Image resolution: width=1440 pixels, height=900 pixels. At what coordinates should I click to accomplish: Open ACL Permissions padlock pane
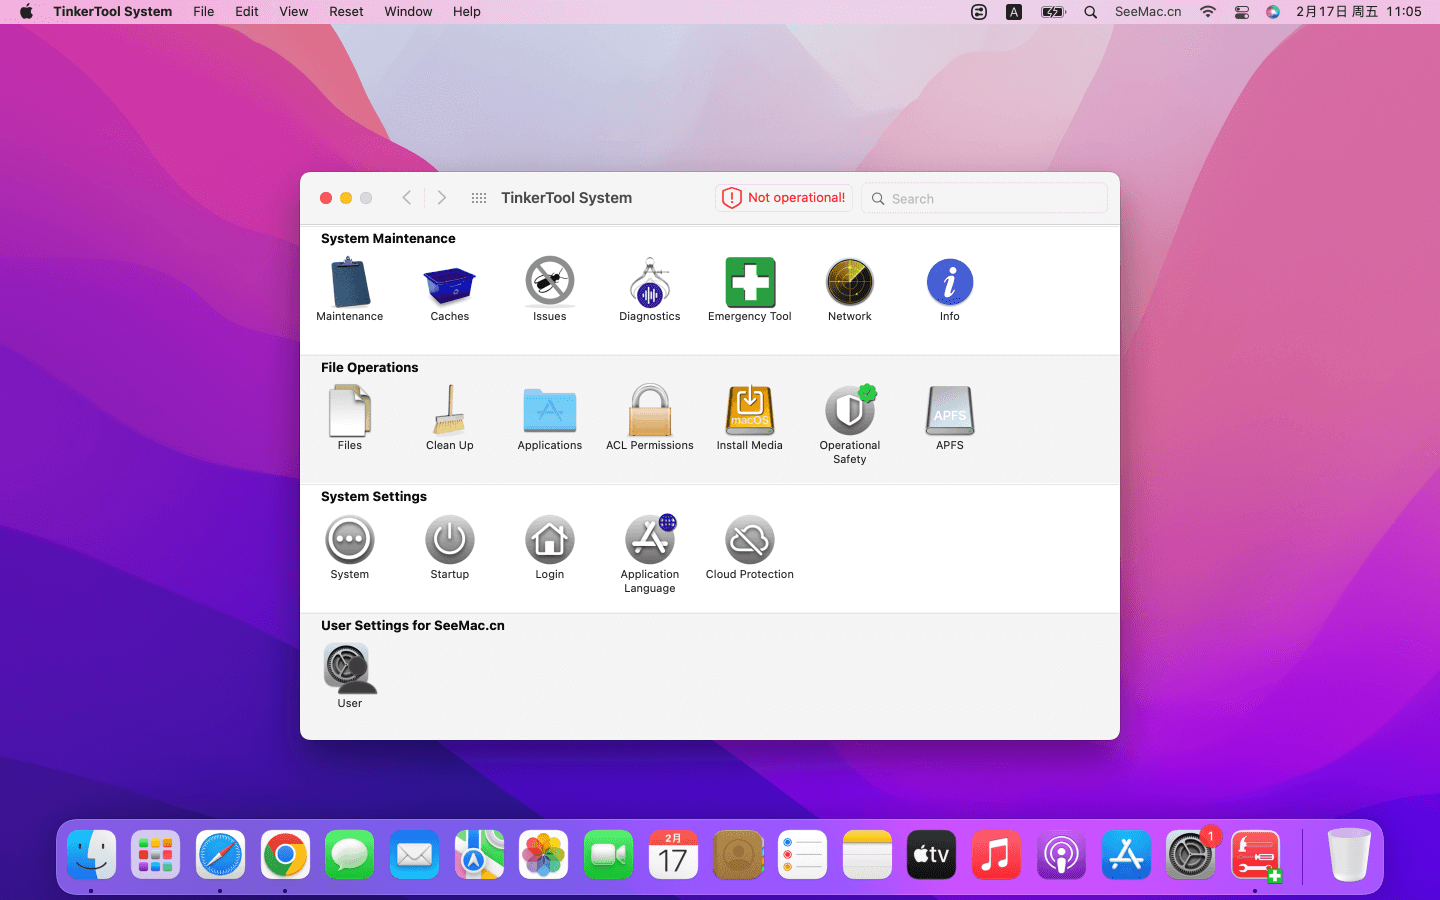coord(649,412)
